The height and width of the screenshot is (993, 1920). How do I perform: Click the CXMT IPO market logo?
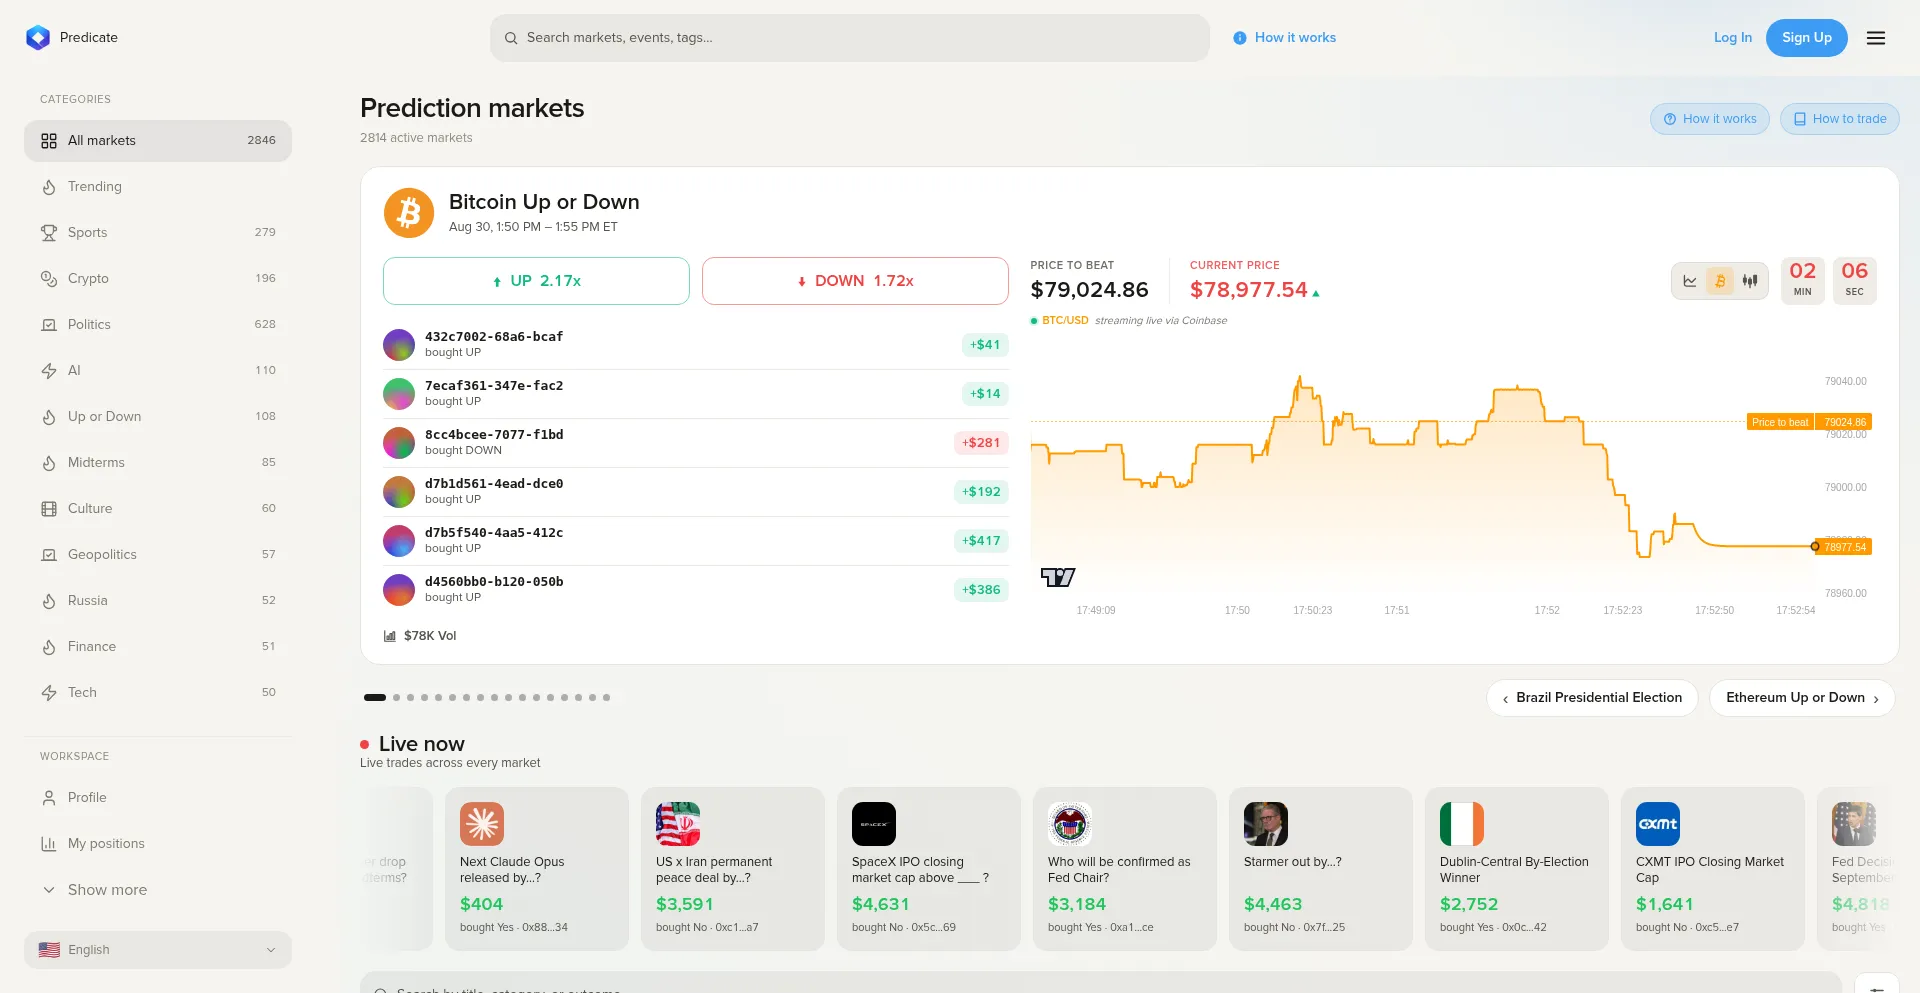tap(1658, 824)
